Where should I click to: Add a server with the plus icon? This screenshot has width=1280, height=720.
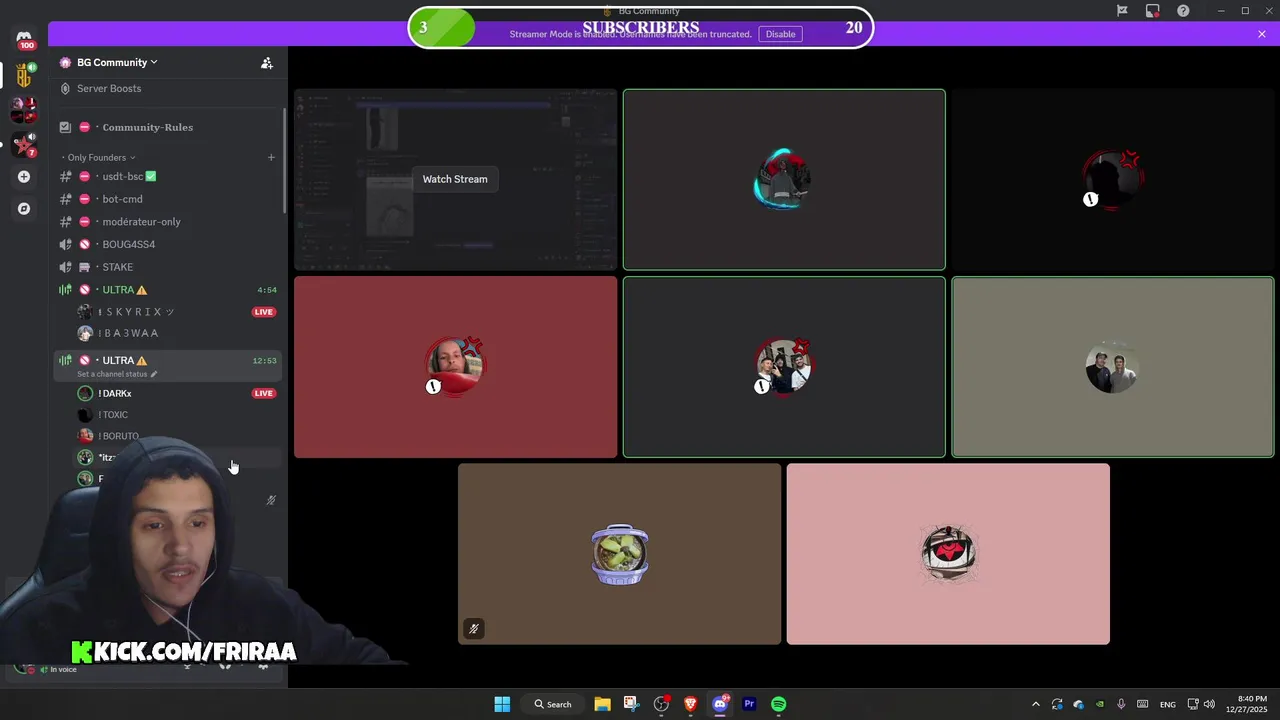tap(24, 177)
